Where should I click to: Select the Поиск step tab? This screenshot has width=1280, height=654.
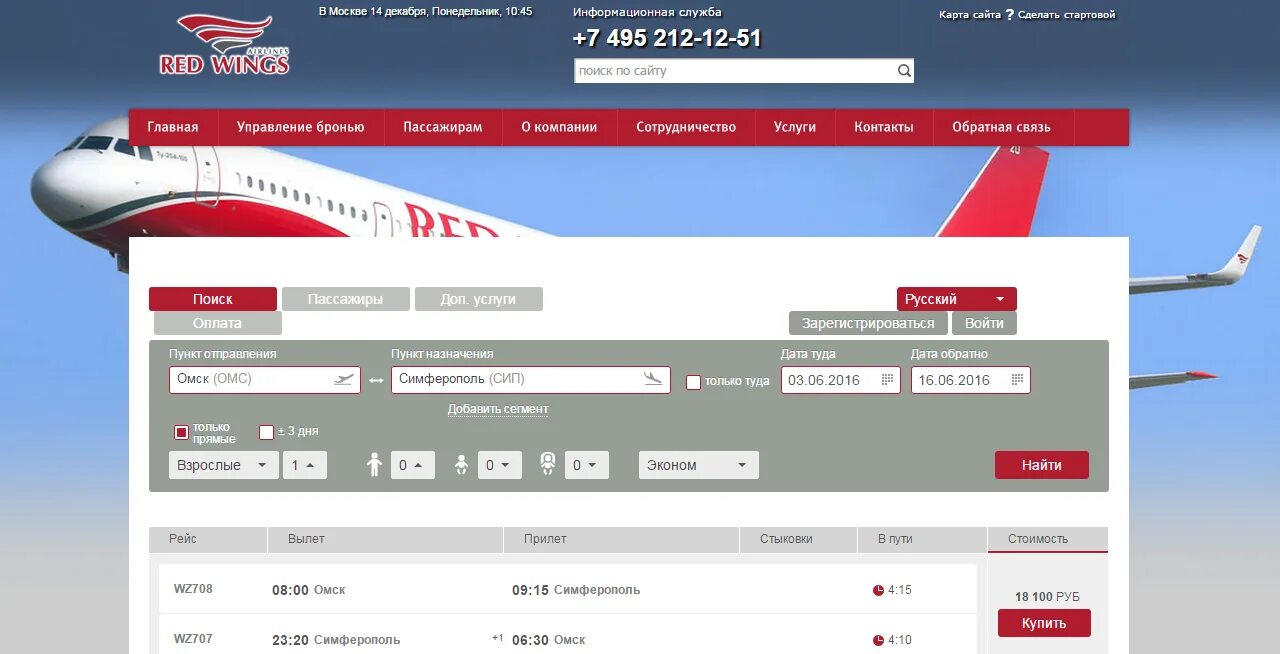[213, 299]
